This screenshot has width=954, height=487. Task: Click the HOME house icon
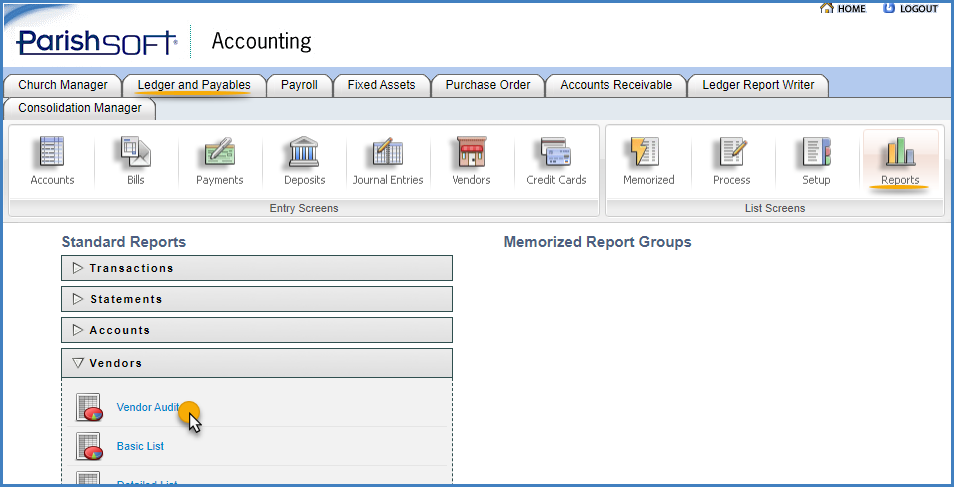point(826,8)
